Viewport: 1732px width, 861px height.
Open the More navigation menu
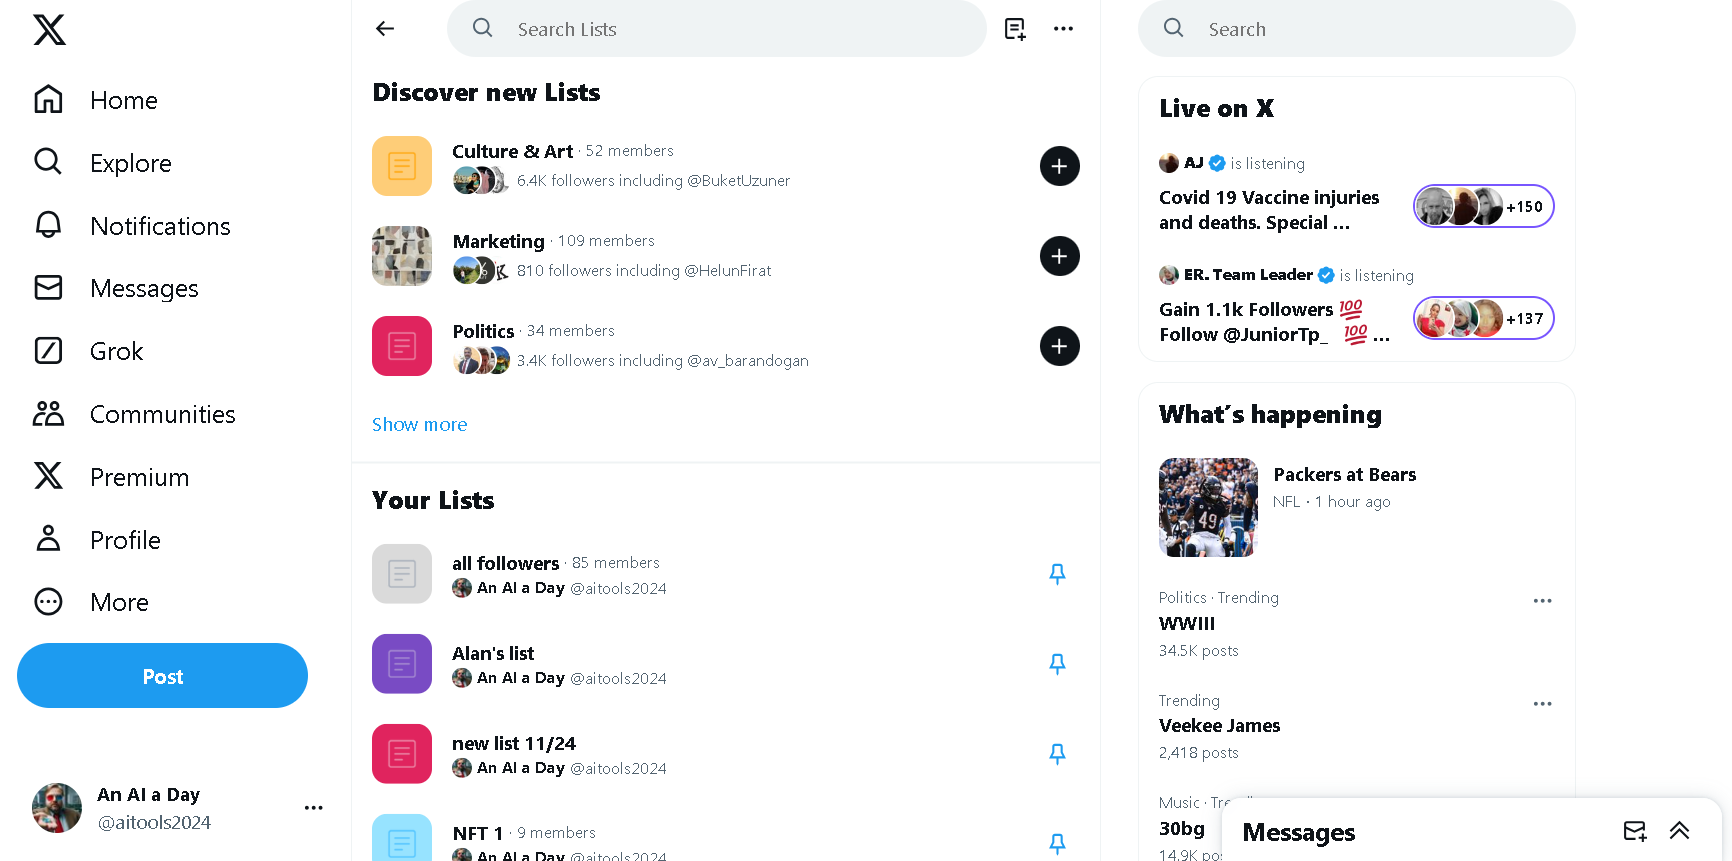[x=119, y=601]
